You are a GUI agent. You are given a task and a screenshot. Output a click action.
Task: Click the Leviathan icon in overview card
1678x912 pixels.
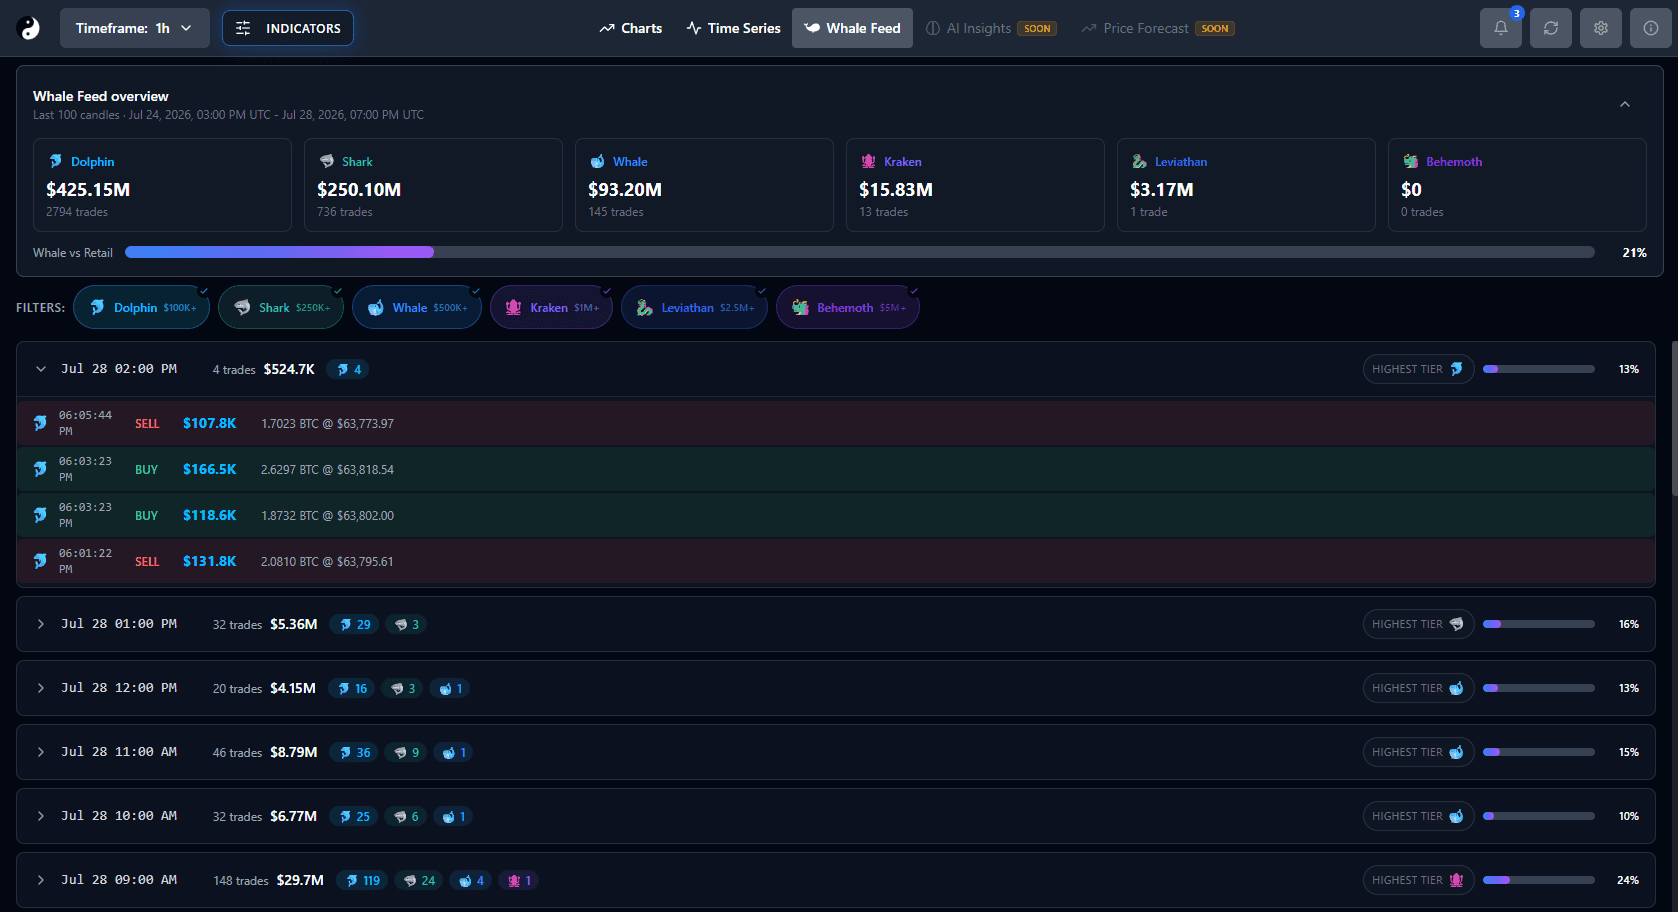pyautogui.click(x=1140, y=161)
